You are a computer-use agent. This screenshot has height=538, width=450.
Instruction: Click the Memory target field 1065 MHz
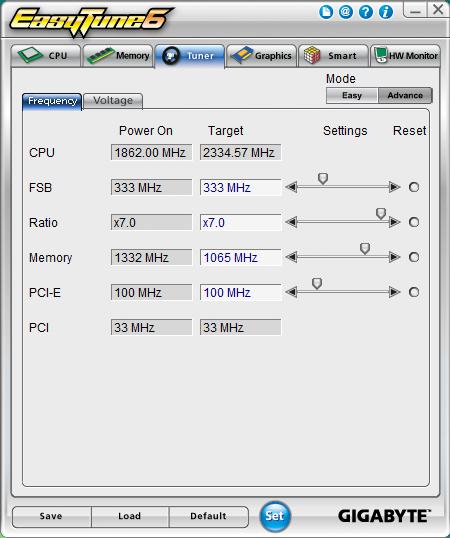click(240, 257)
